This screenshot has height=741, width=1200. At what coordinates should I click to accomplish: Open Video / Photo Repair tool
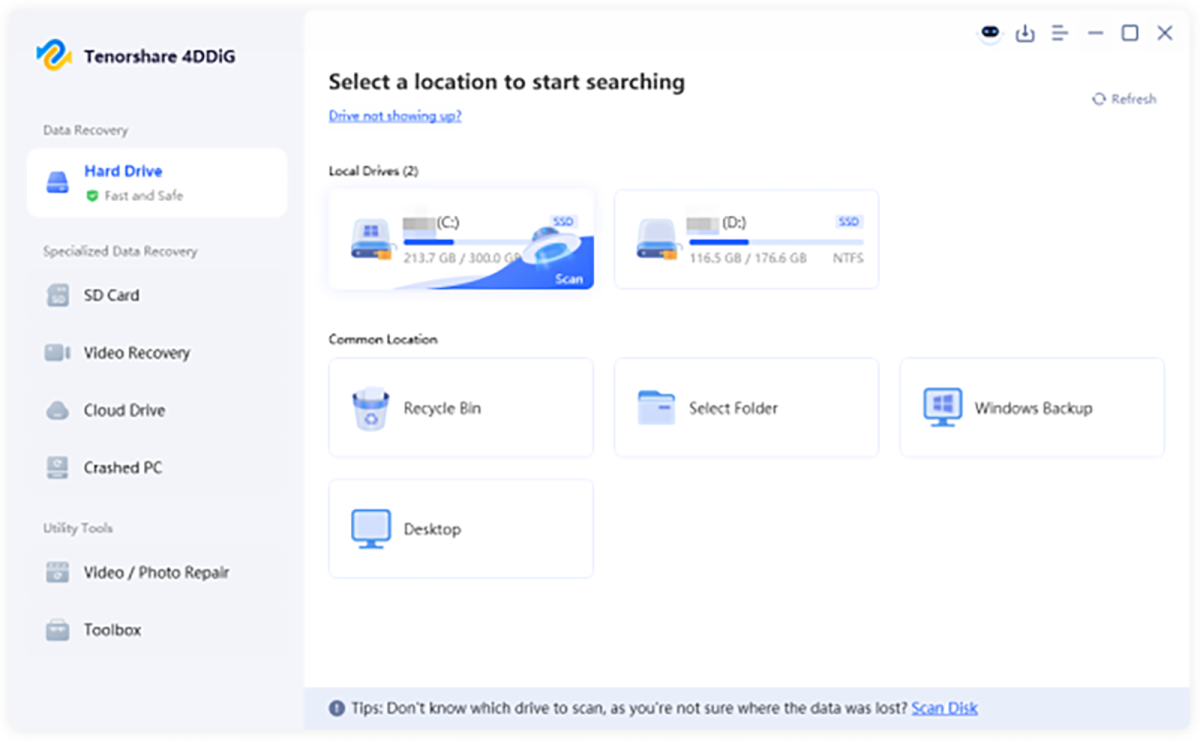point(156,573)
